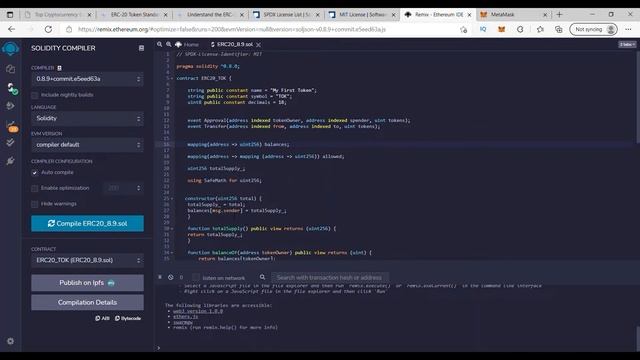Viewport: 640px width, 360px height.
Task: Click the zoom in icon in editor
Action: pyautogui.click(x=169, y=44)
